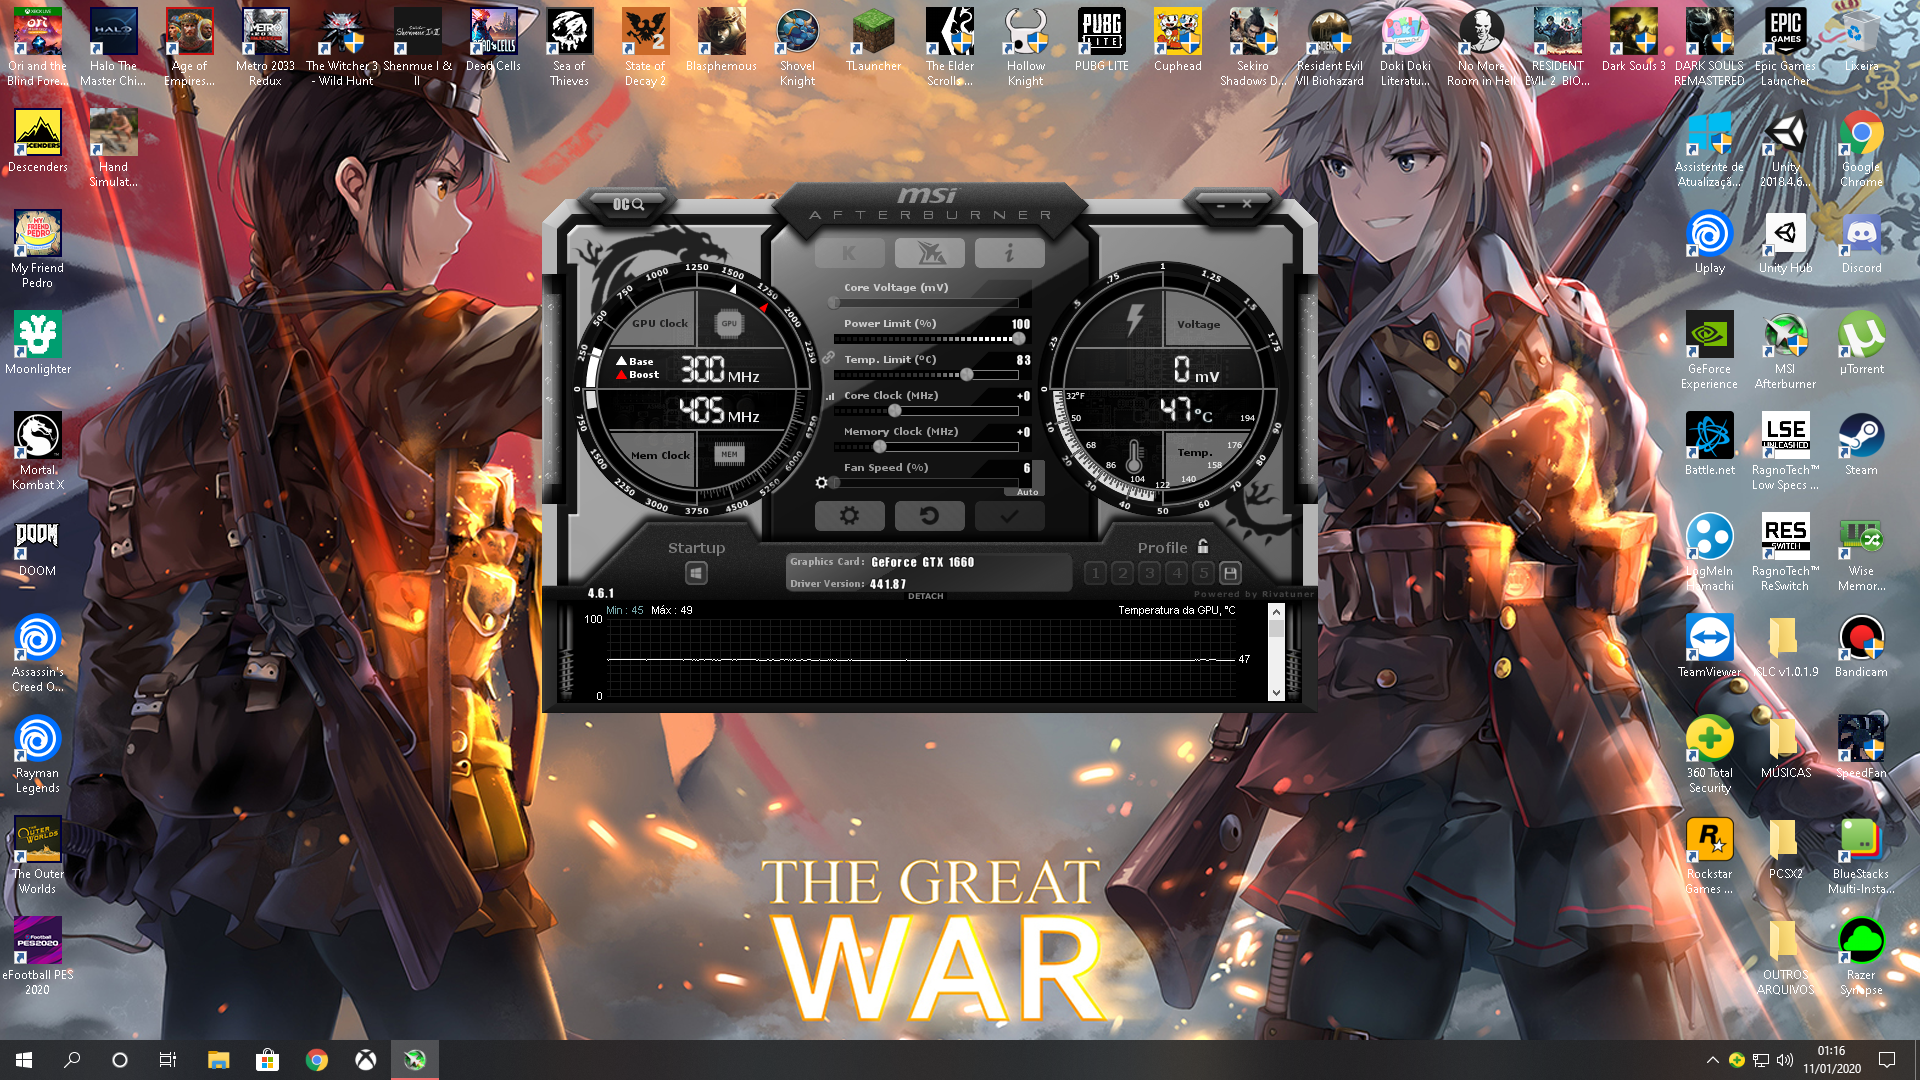Open the Afterburner settings gear button

tap(850, 516)
